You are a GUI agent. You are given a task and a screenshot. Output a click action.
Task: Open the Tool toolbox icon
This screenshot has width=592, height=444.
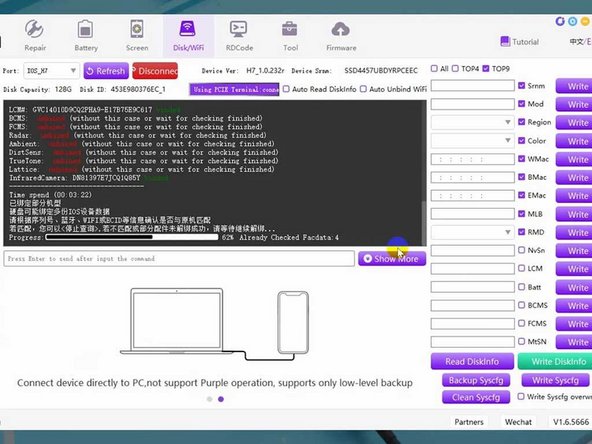tap(290, 29)
